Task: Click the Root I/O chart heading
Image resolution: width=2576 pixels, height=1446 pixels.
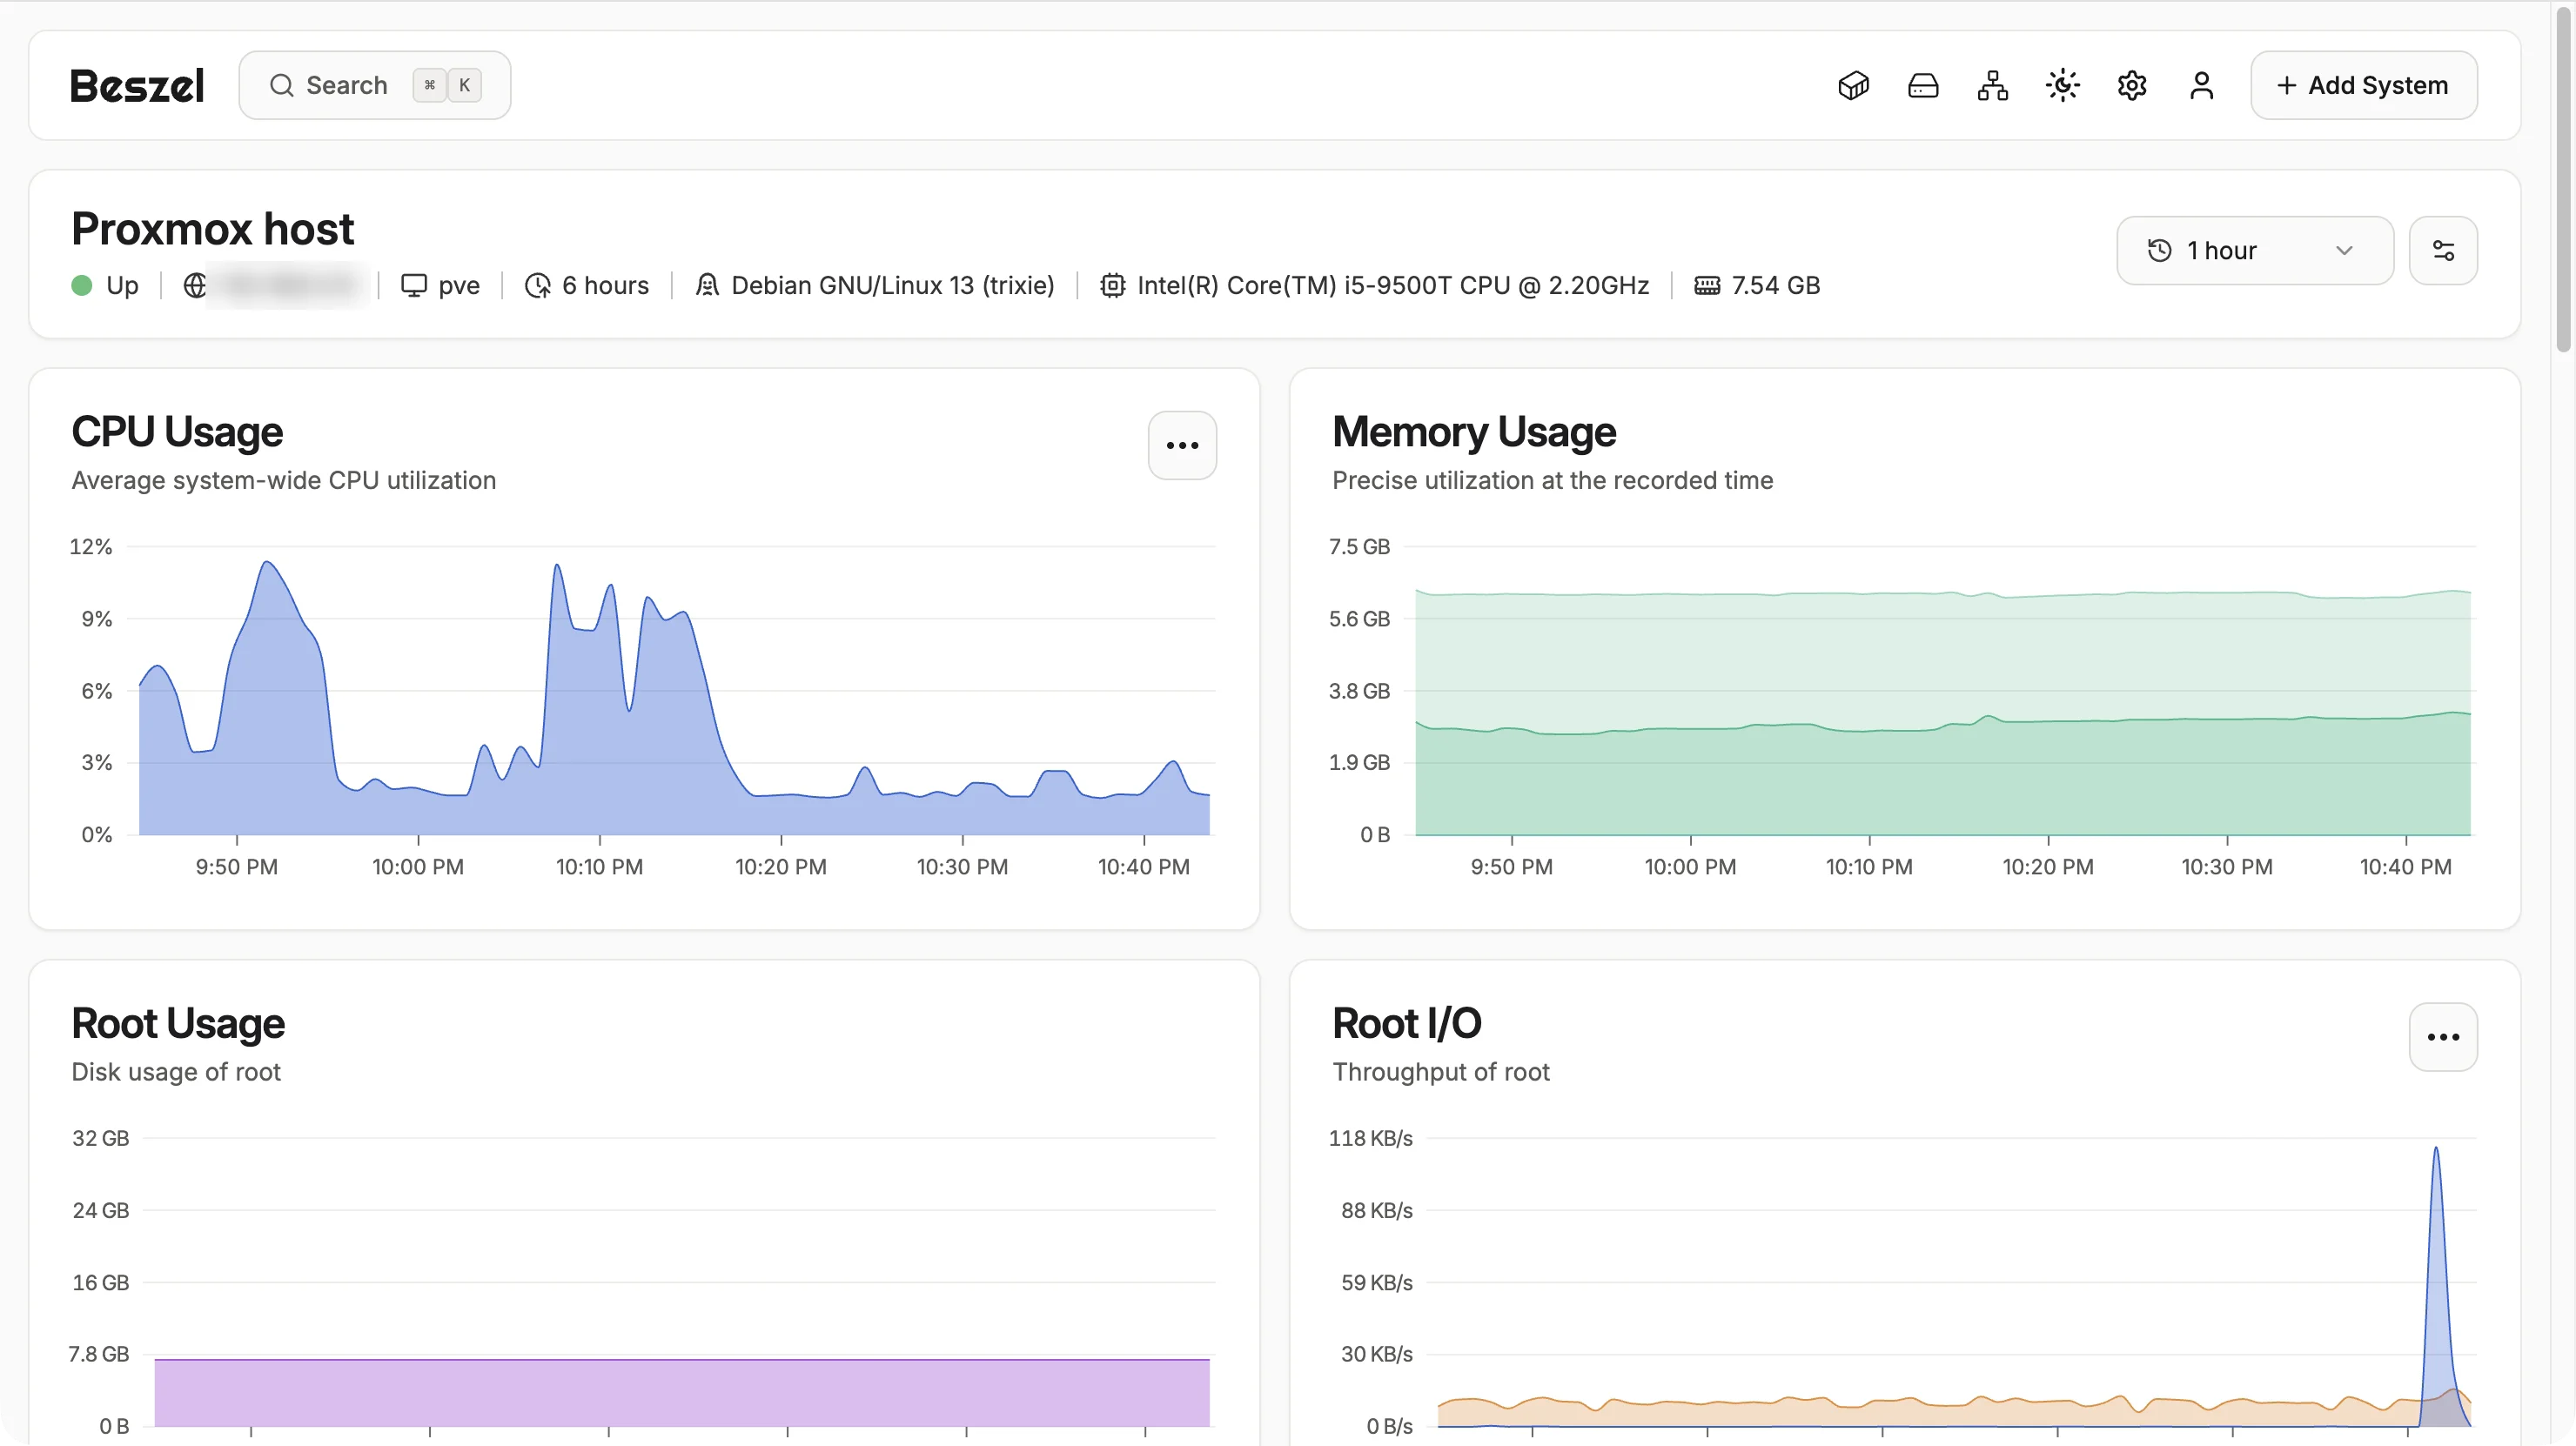Action: pyautogui.click(x=1407, y=1023)
